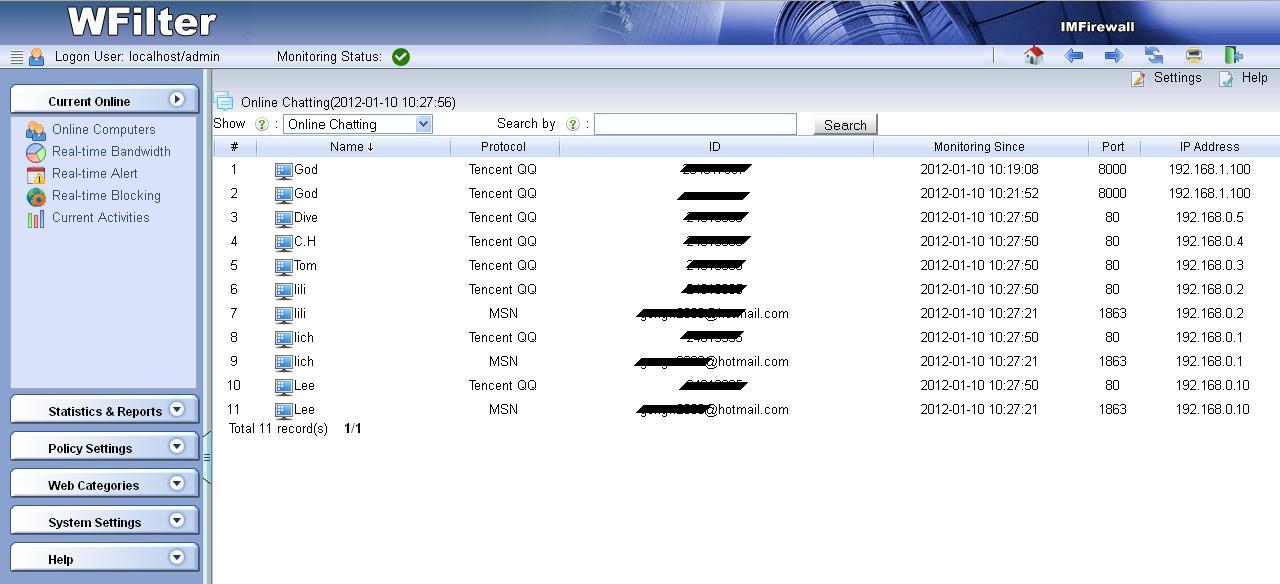
Task: Refresh the page with the refresh icon
Action: (x=1154, y=56)
